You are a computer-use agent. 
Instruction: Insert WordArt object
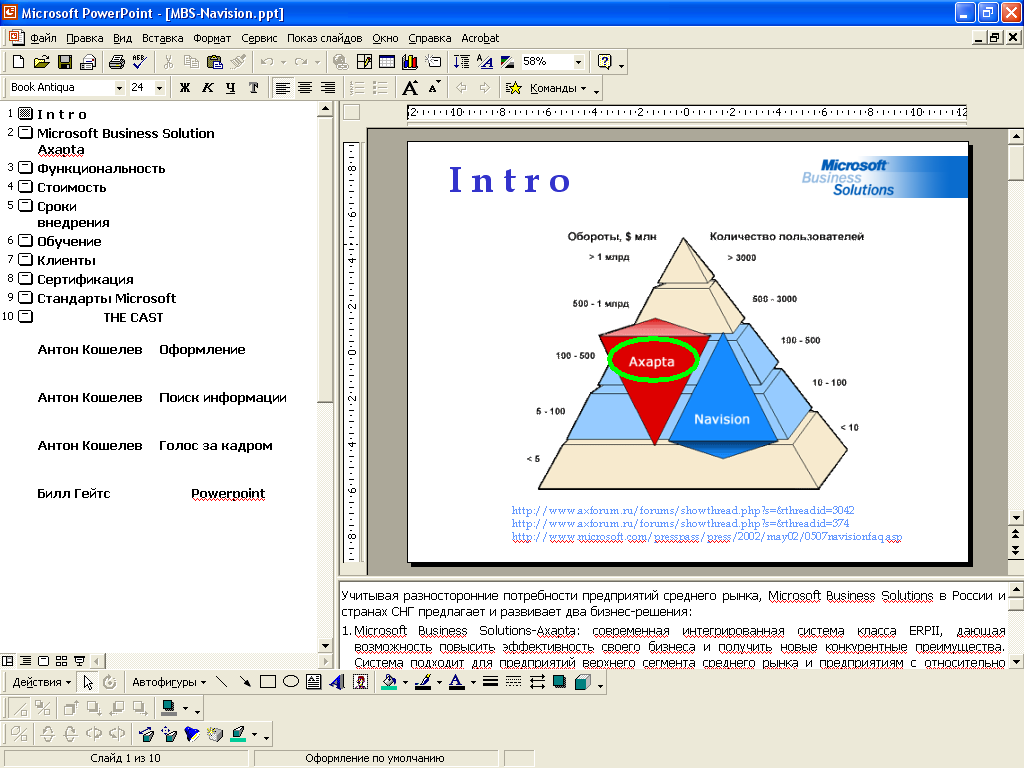[337, 682]
